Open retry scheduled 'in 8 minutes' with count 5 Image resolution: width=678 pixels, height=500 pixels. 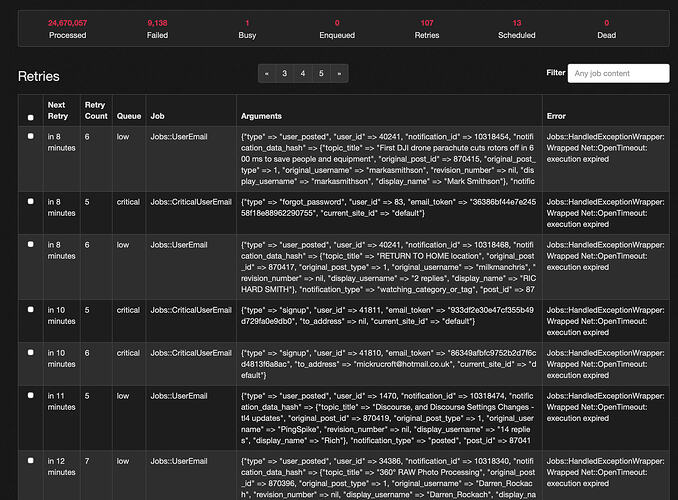point(61,208)
